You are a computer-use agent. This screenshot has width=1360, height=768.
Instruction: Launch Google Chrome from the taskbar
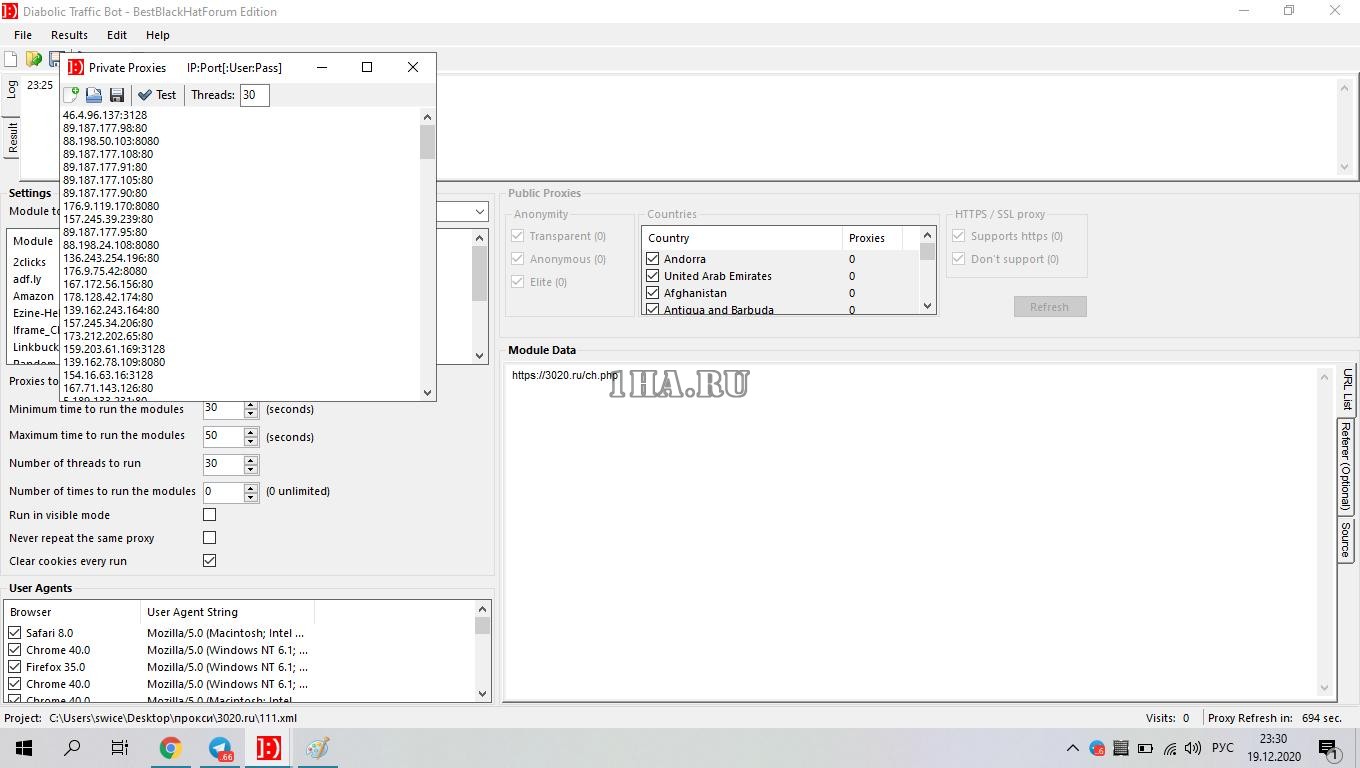coord(170,747)
